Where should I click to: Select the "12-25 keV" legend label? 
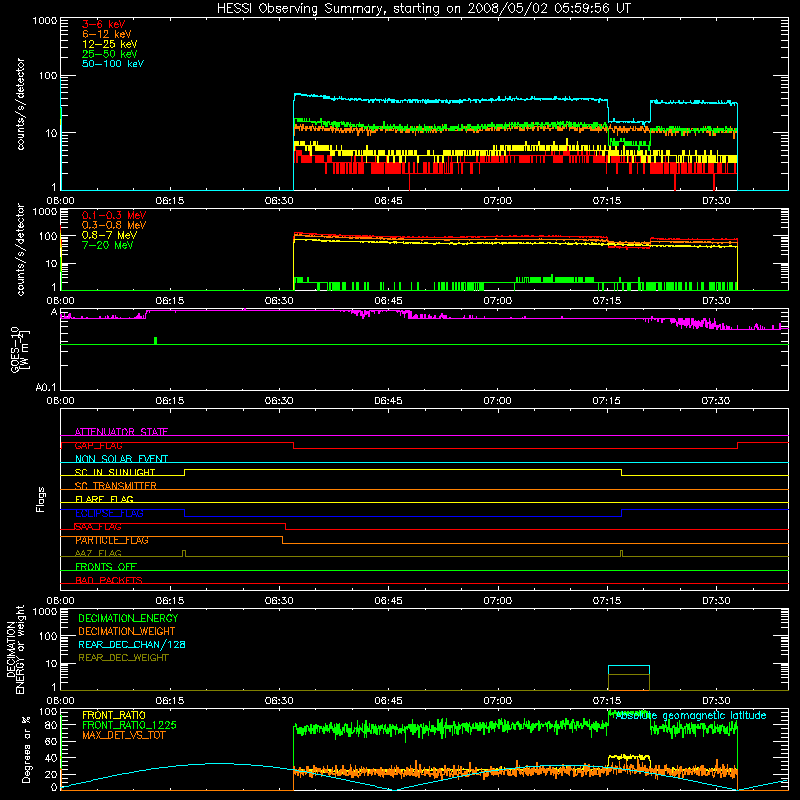click(x=110, y=44)
